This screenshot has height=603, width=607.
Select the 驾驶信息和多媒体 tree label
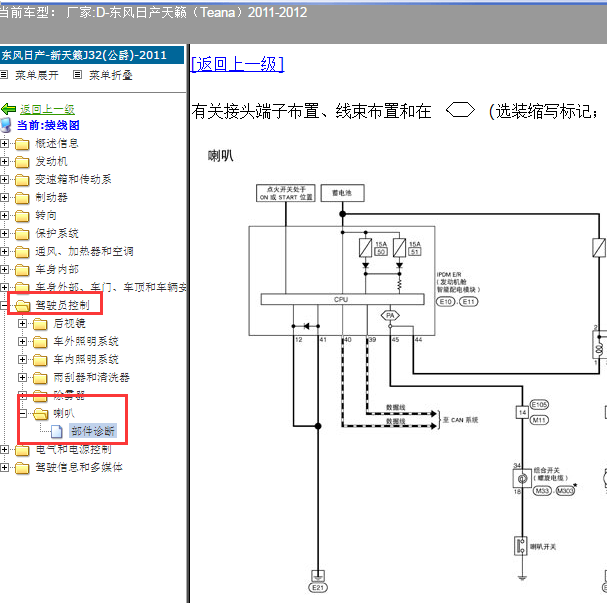[79, 467]
